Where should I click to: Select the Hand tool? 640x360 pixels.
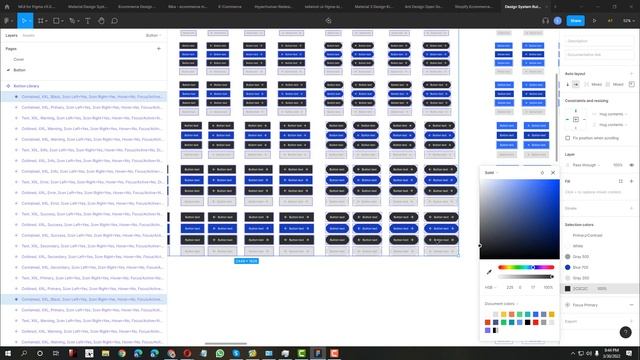point(101,20)
